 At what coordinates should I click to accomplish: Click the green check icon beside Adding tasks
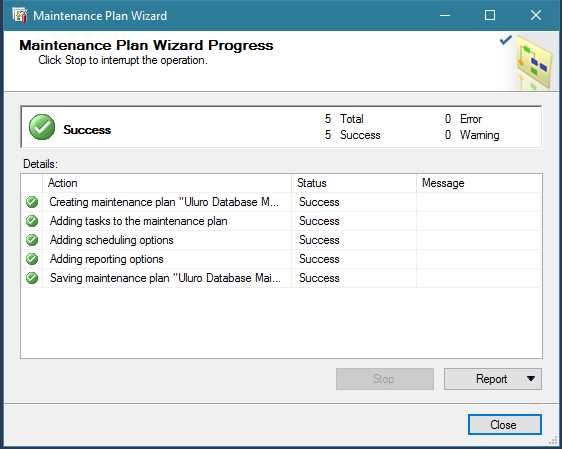click(32, 221)
